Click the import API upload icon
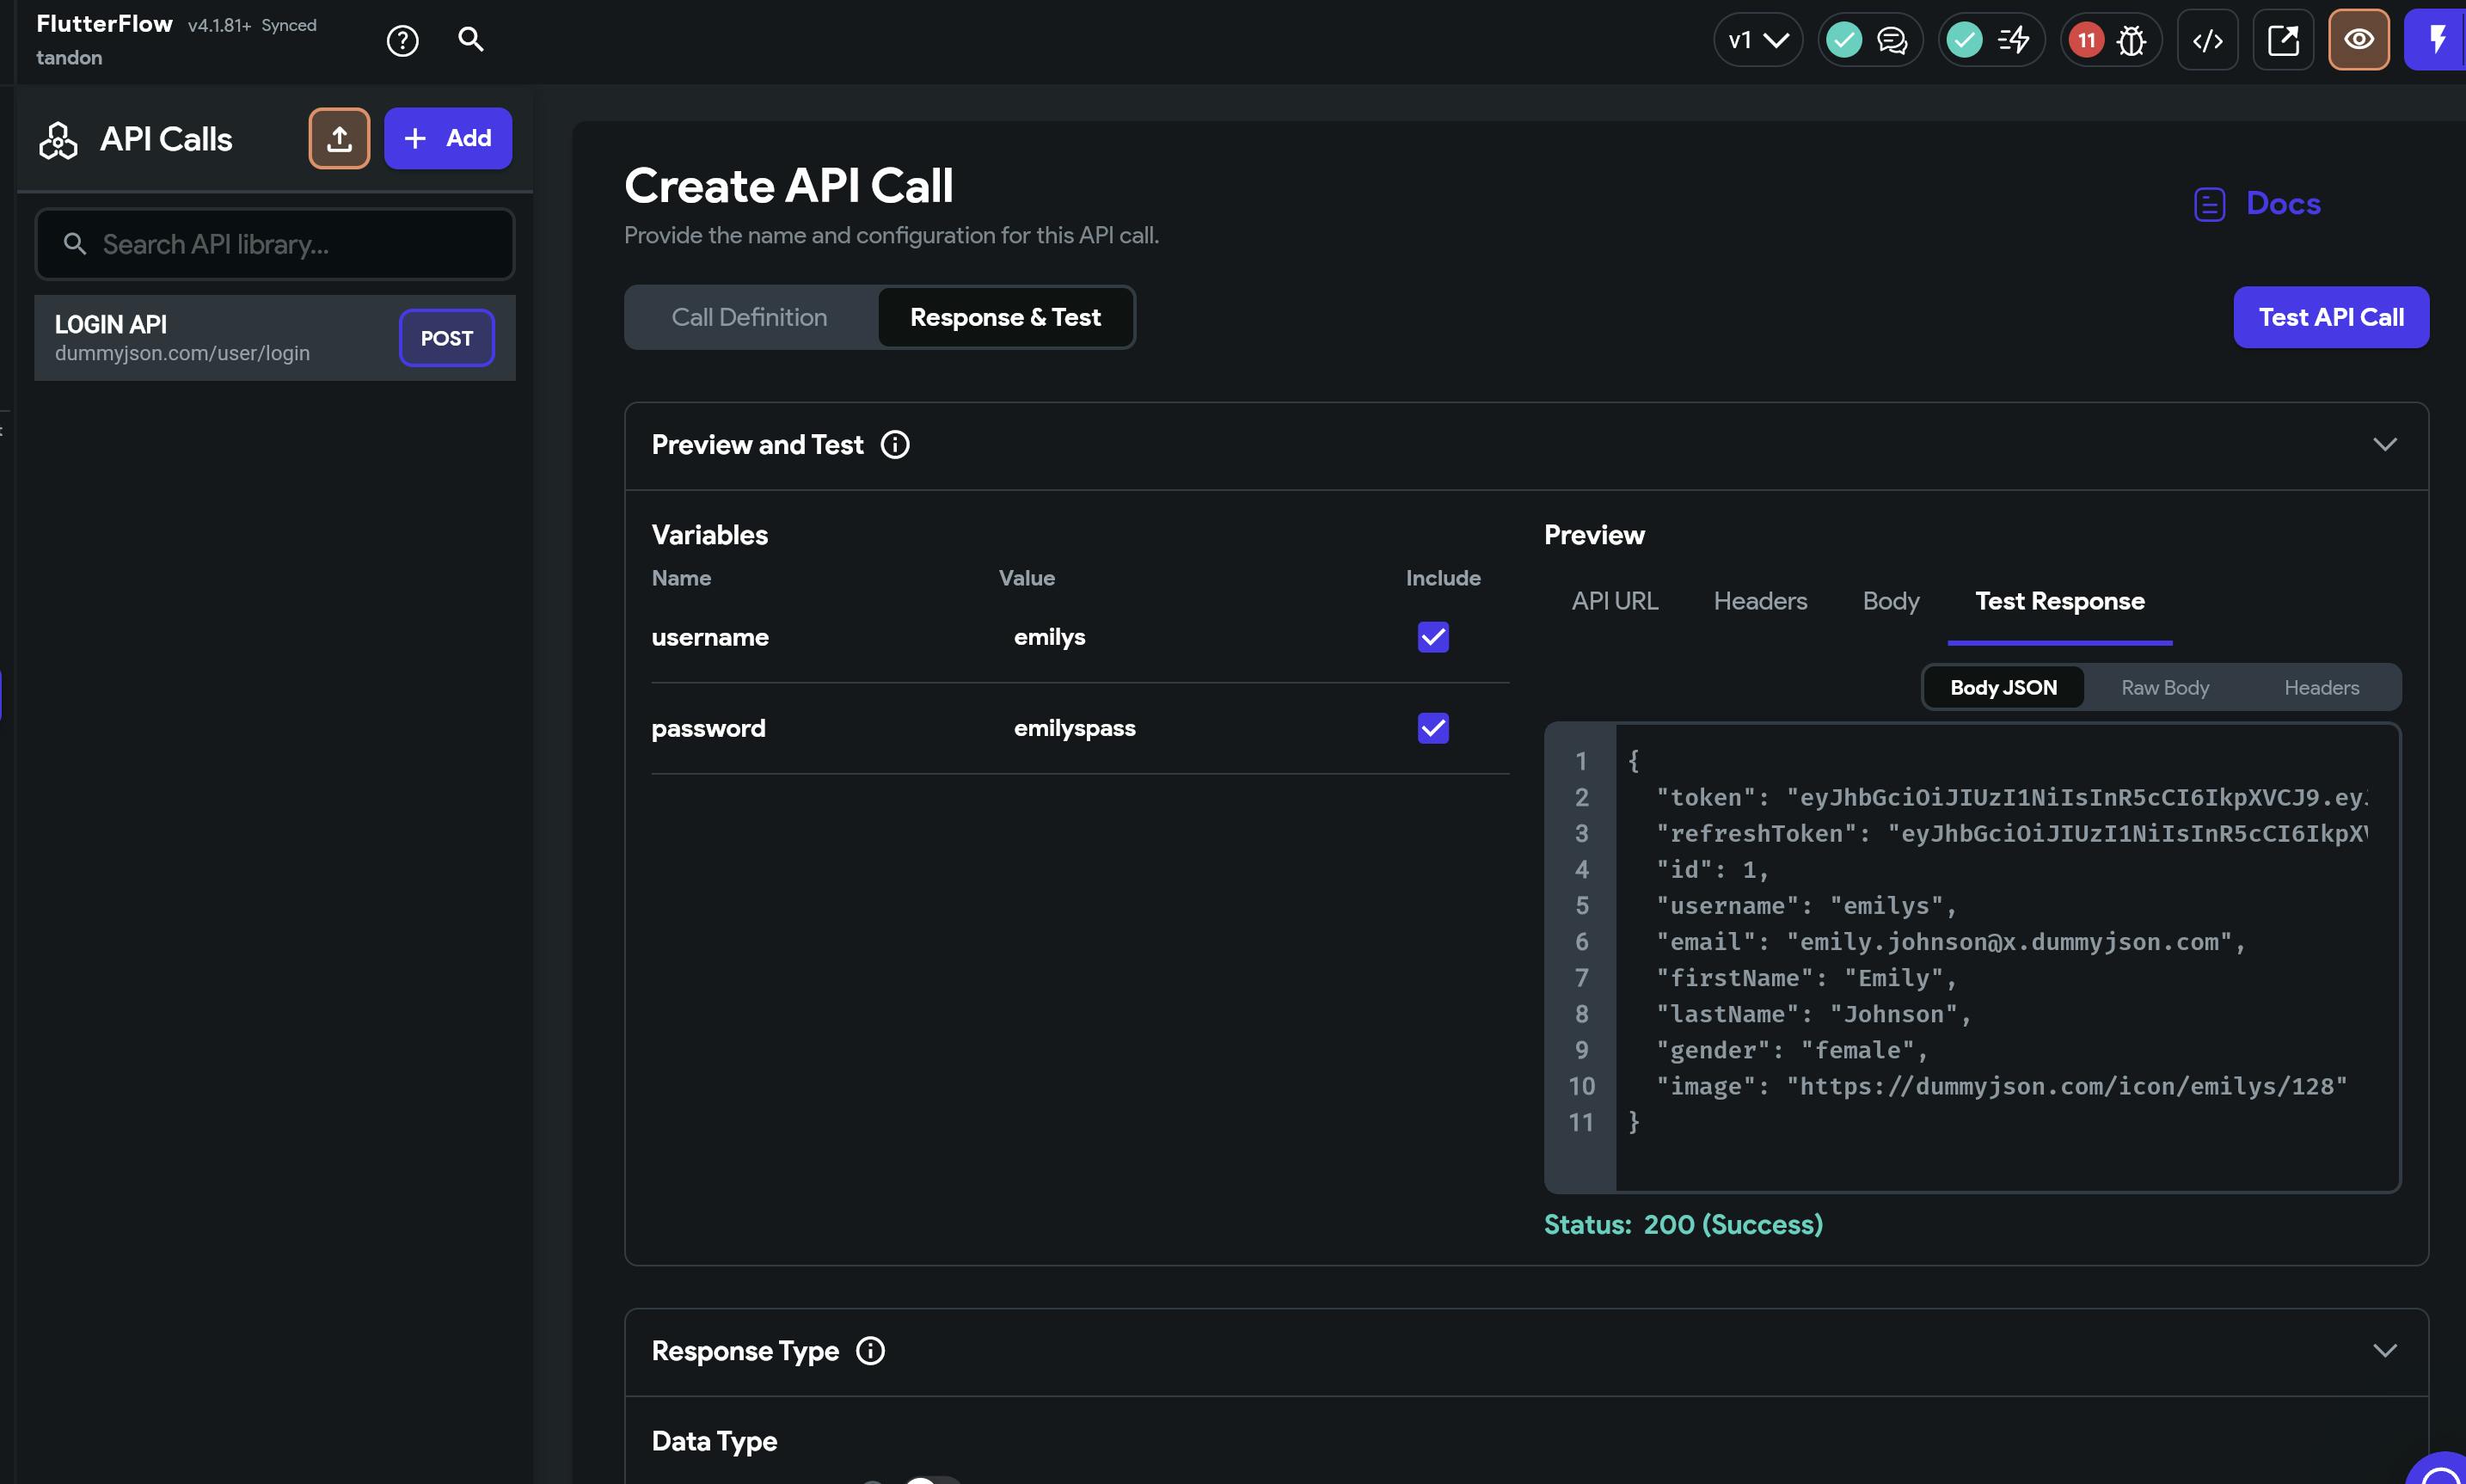Image resolution: width=2466 pixels, height=1484 pixels. (x=339, y=138)
